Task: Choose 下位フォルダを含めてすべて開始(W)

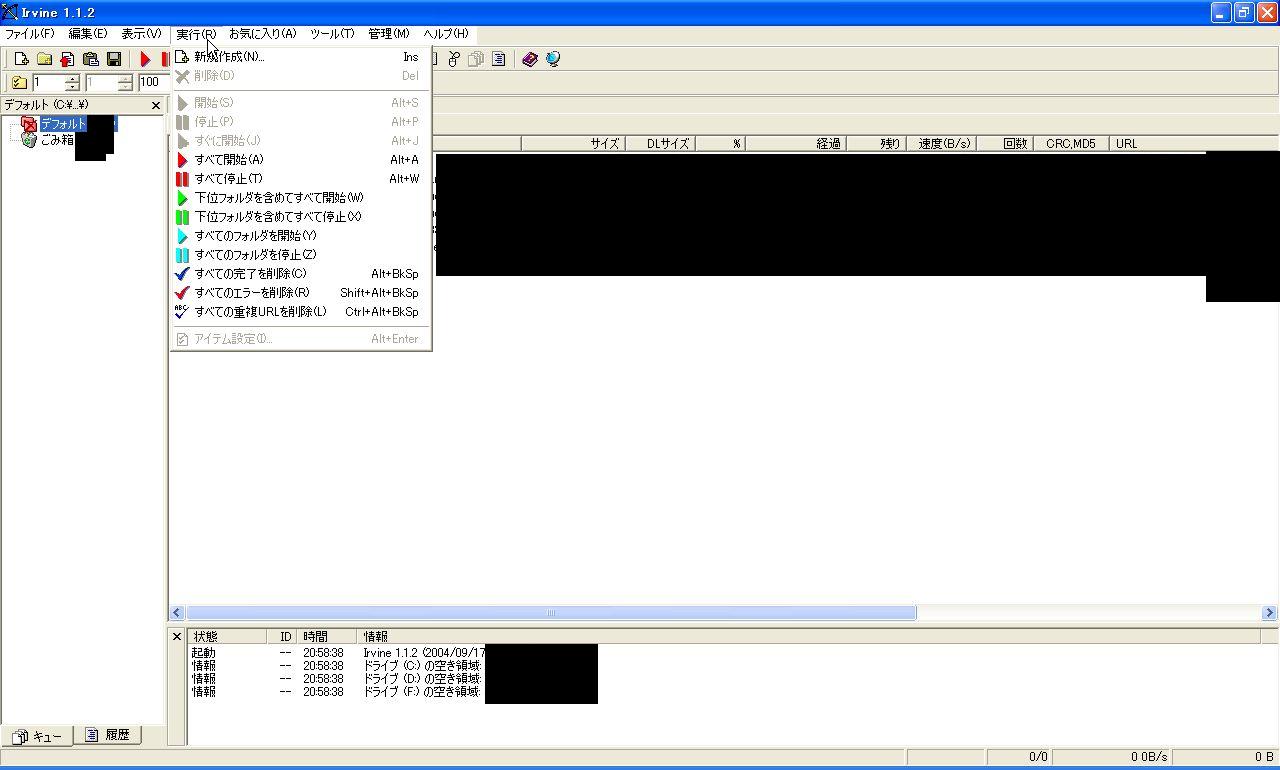Action: (x=301, y=198)
